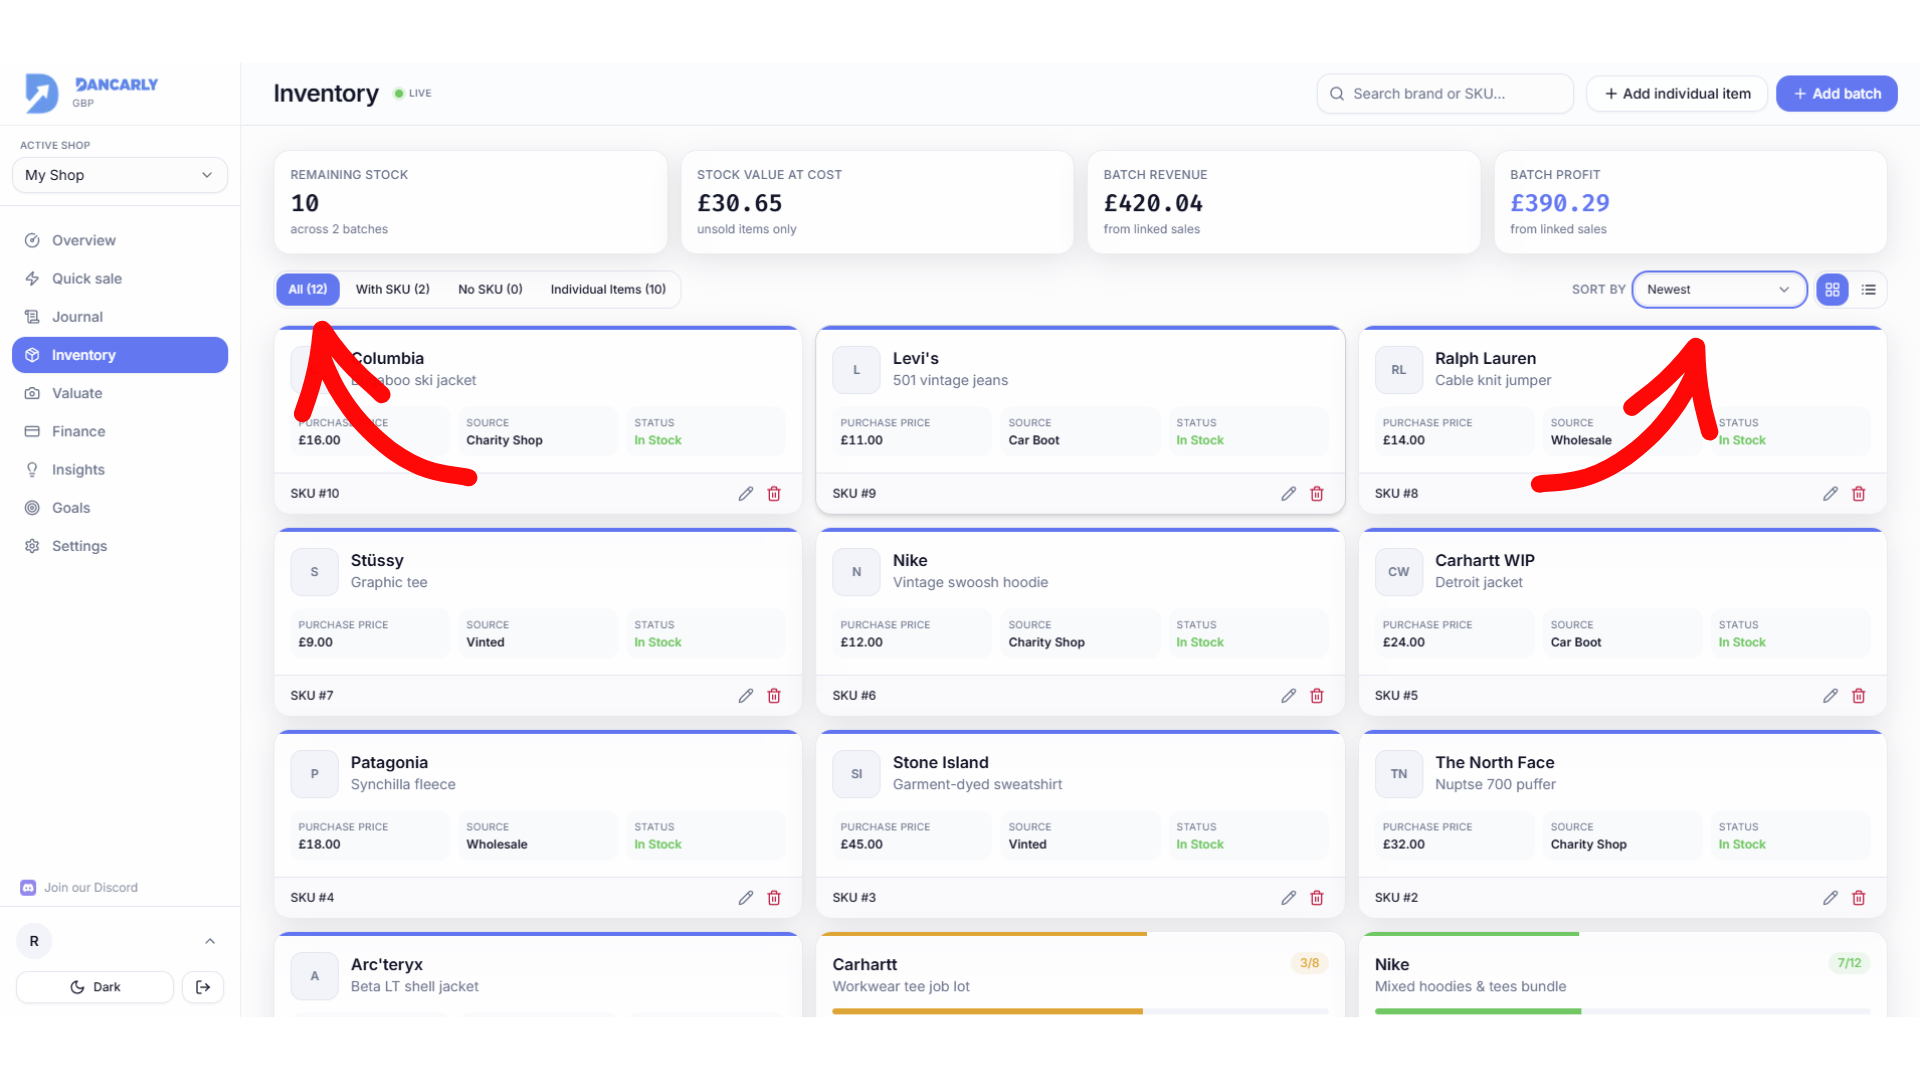Click Add individual item button

[1677, 93]
